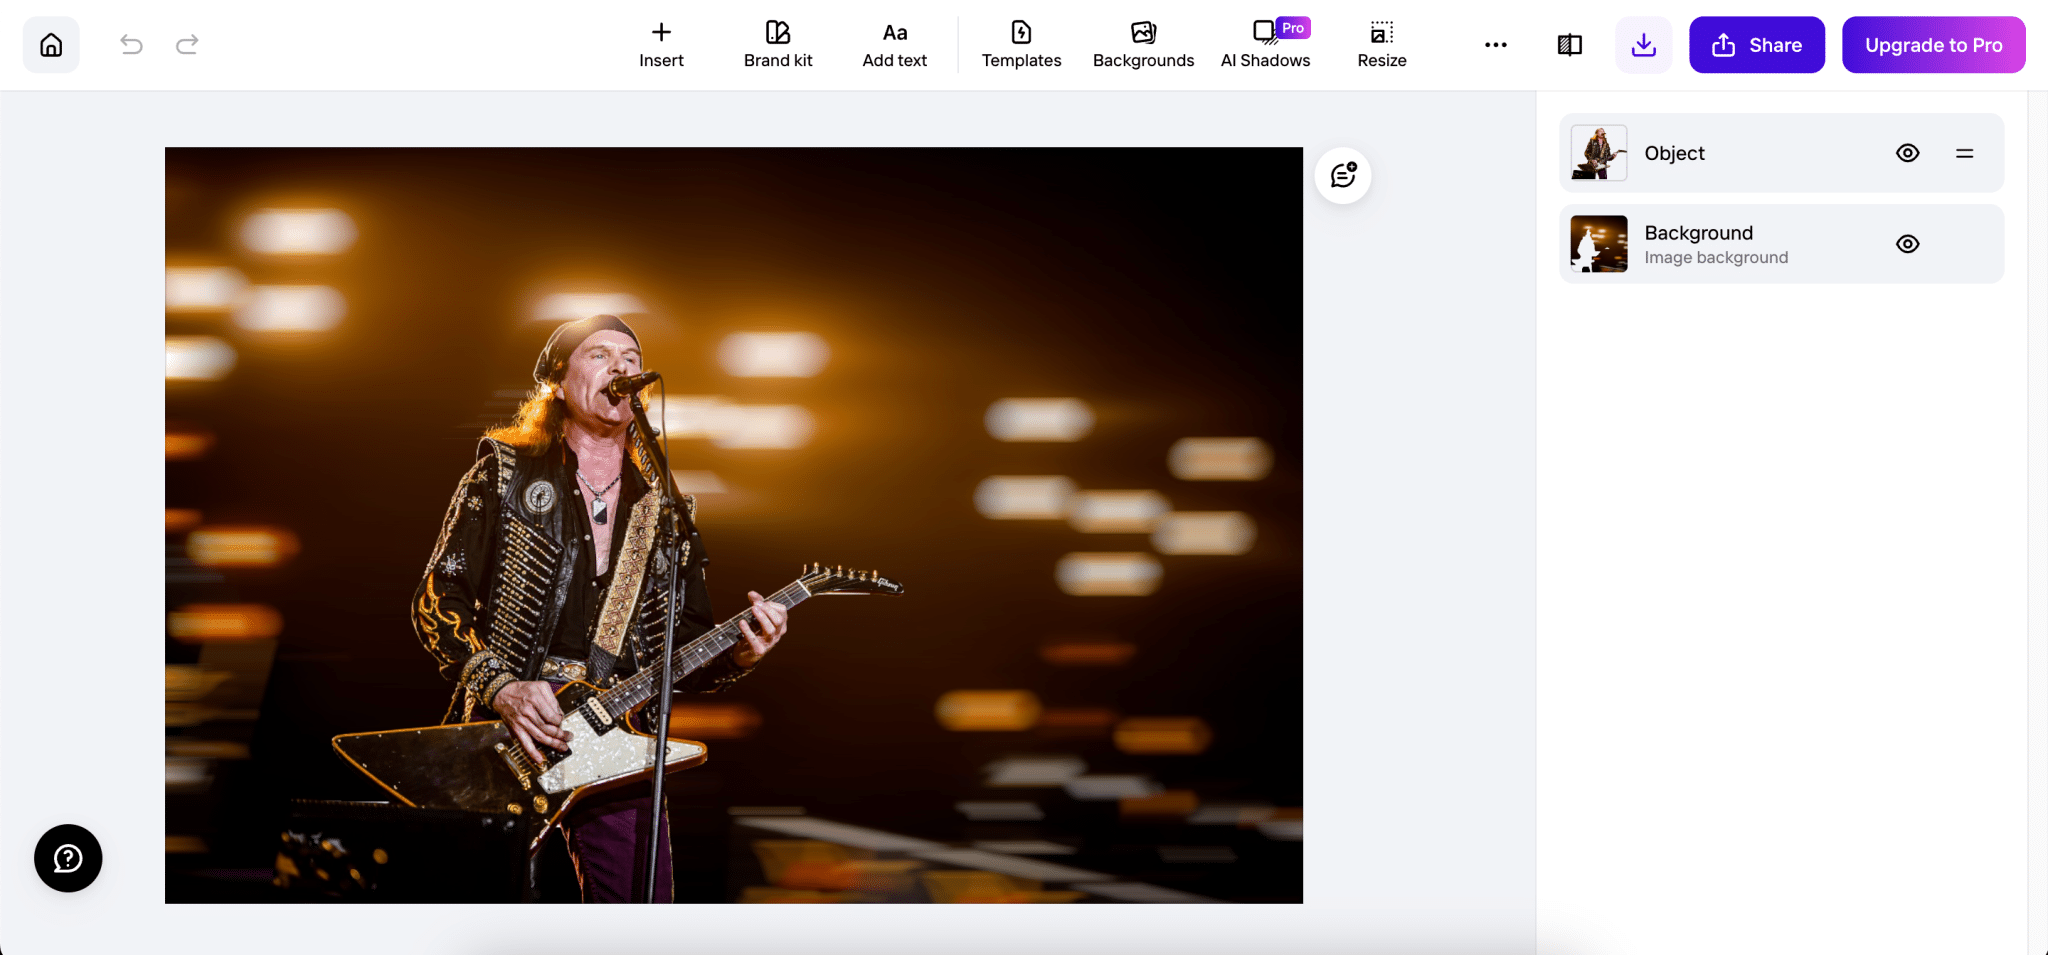Toggle visibility of the Background layer
The width and height of the screenshot is (2048, 955).
click(1907, 243)
